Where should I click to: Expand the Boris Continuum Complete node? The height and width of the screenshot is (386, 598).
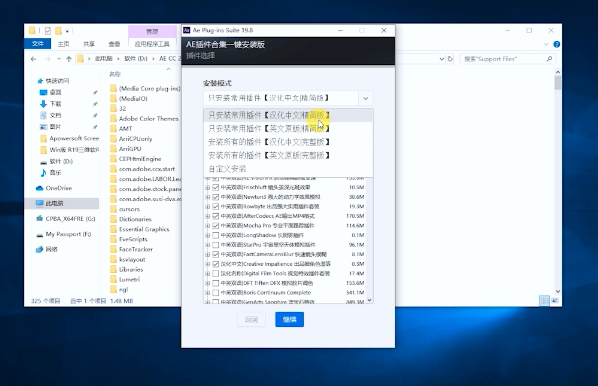coord(207,293)
